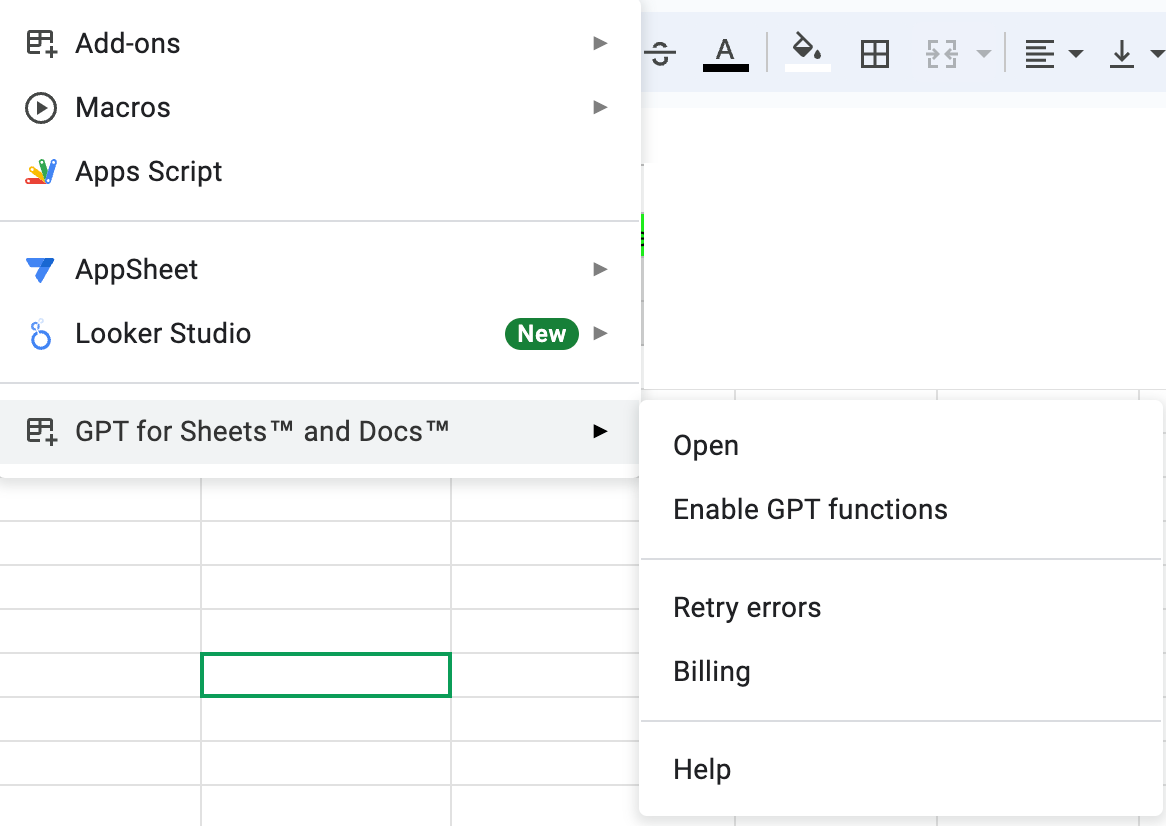This screenshot has width=1166, height=826.
Task: Click the merge cells icon
Action: coord(941,54)
